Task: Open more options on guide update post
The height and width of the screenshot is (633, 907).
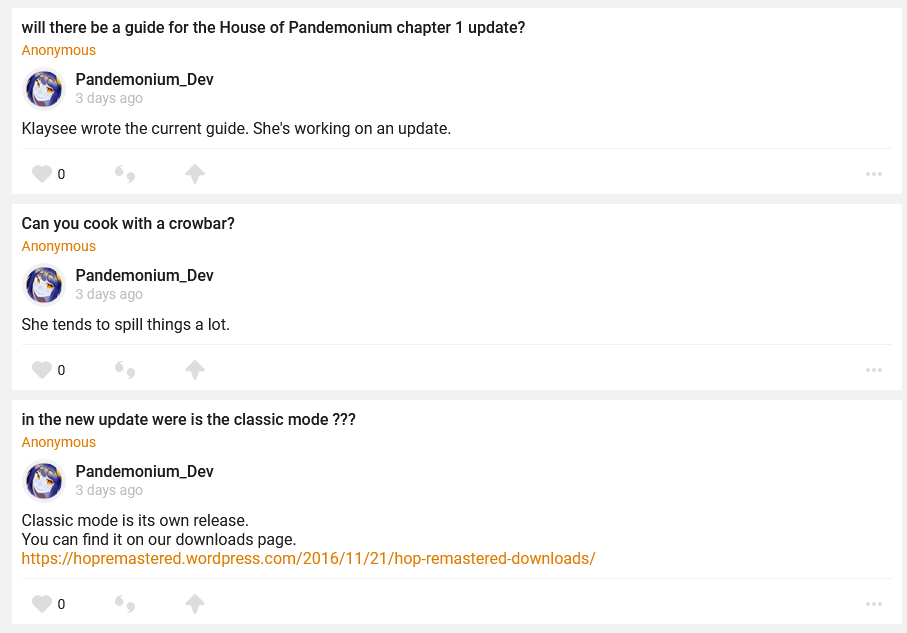Action: click(x=874, y=174)
